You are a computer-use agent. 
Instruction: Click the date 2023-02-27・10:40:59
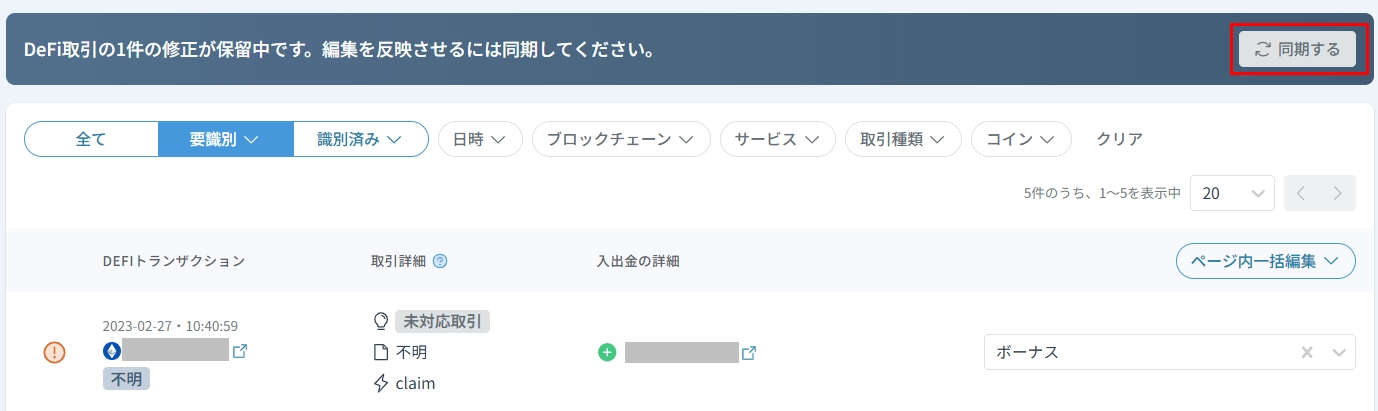pyautogui.click(x=170, y=326)
